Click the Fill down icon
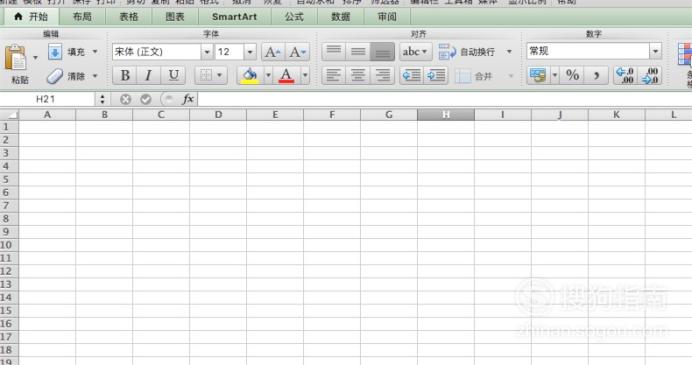Image resolution: width=692 pixels, height=365 pixels. 55,52
